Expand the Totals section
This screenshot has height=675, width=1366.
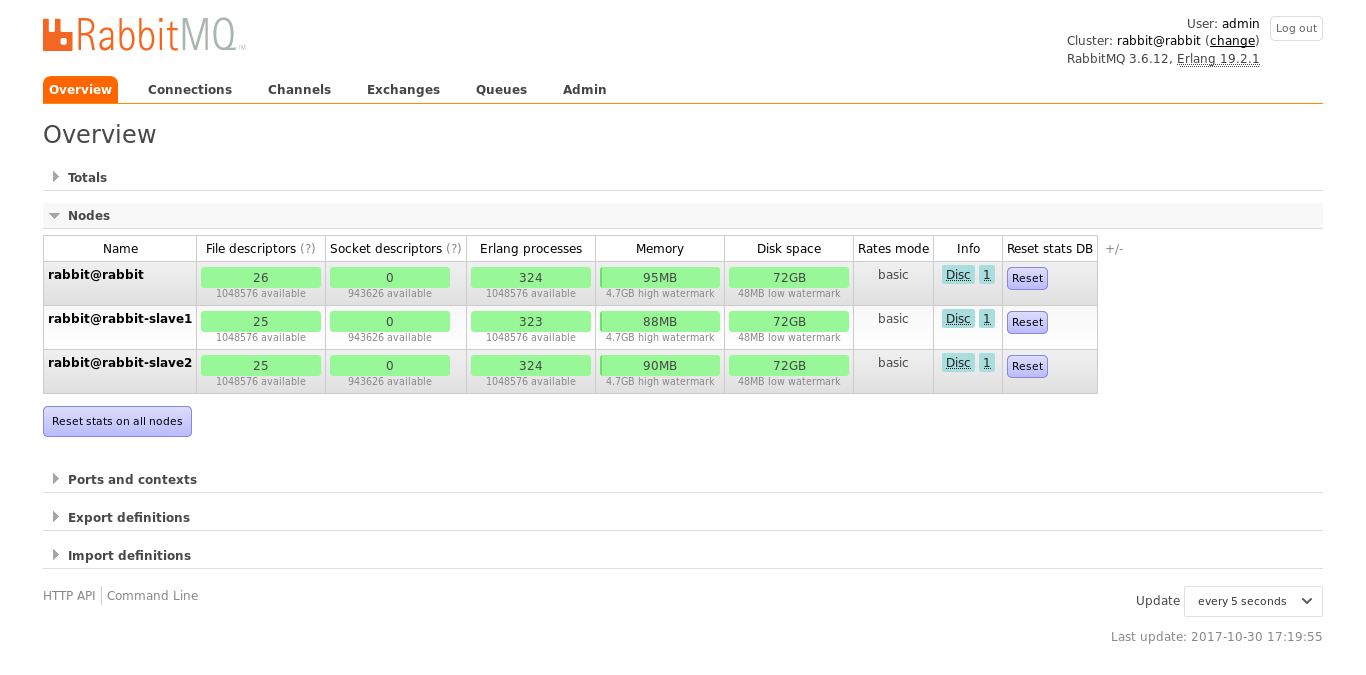click(87, 178)
